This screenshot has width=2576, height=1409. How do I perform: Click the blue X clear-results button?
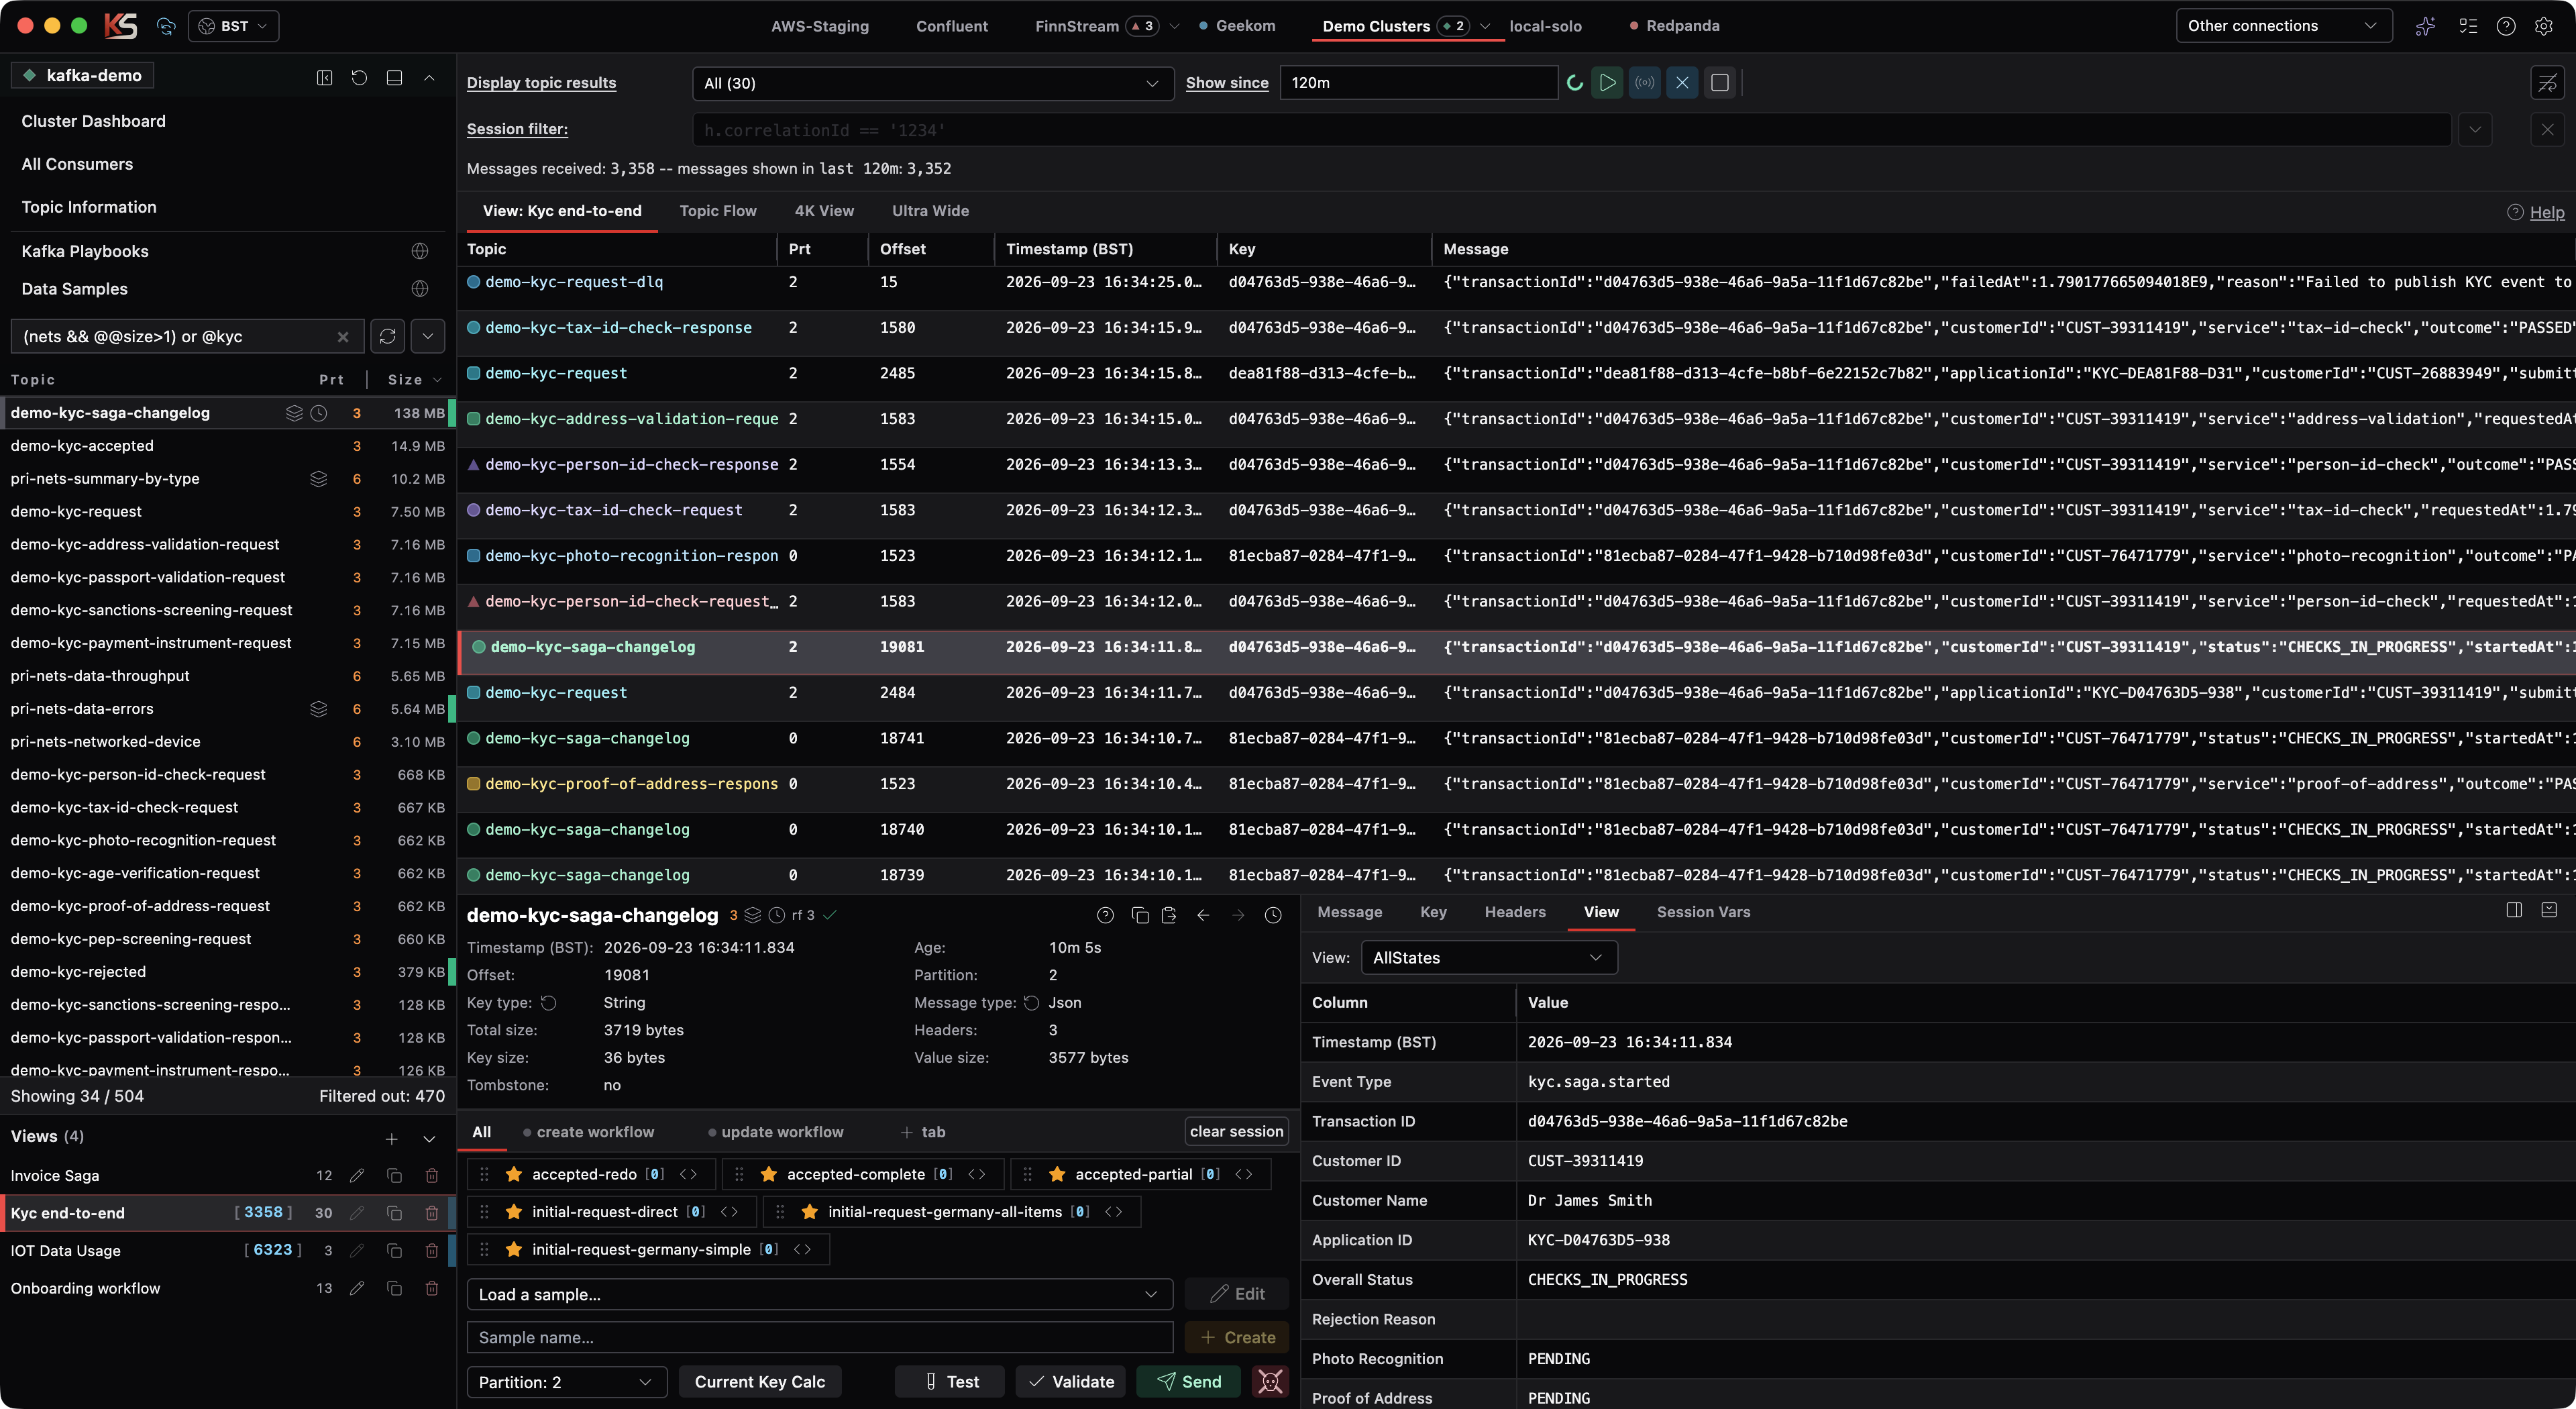(x=1682, y=83)
